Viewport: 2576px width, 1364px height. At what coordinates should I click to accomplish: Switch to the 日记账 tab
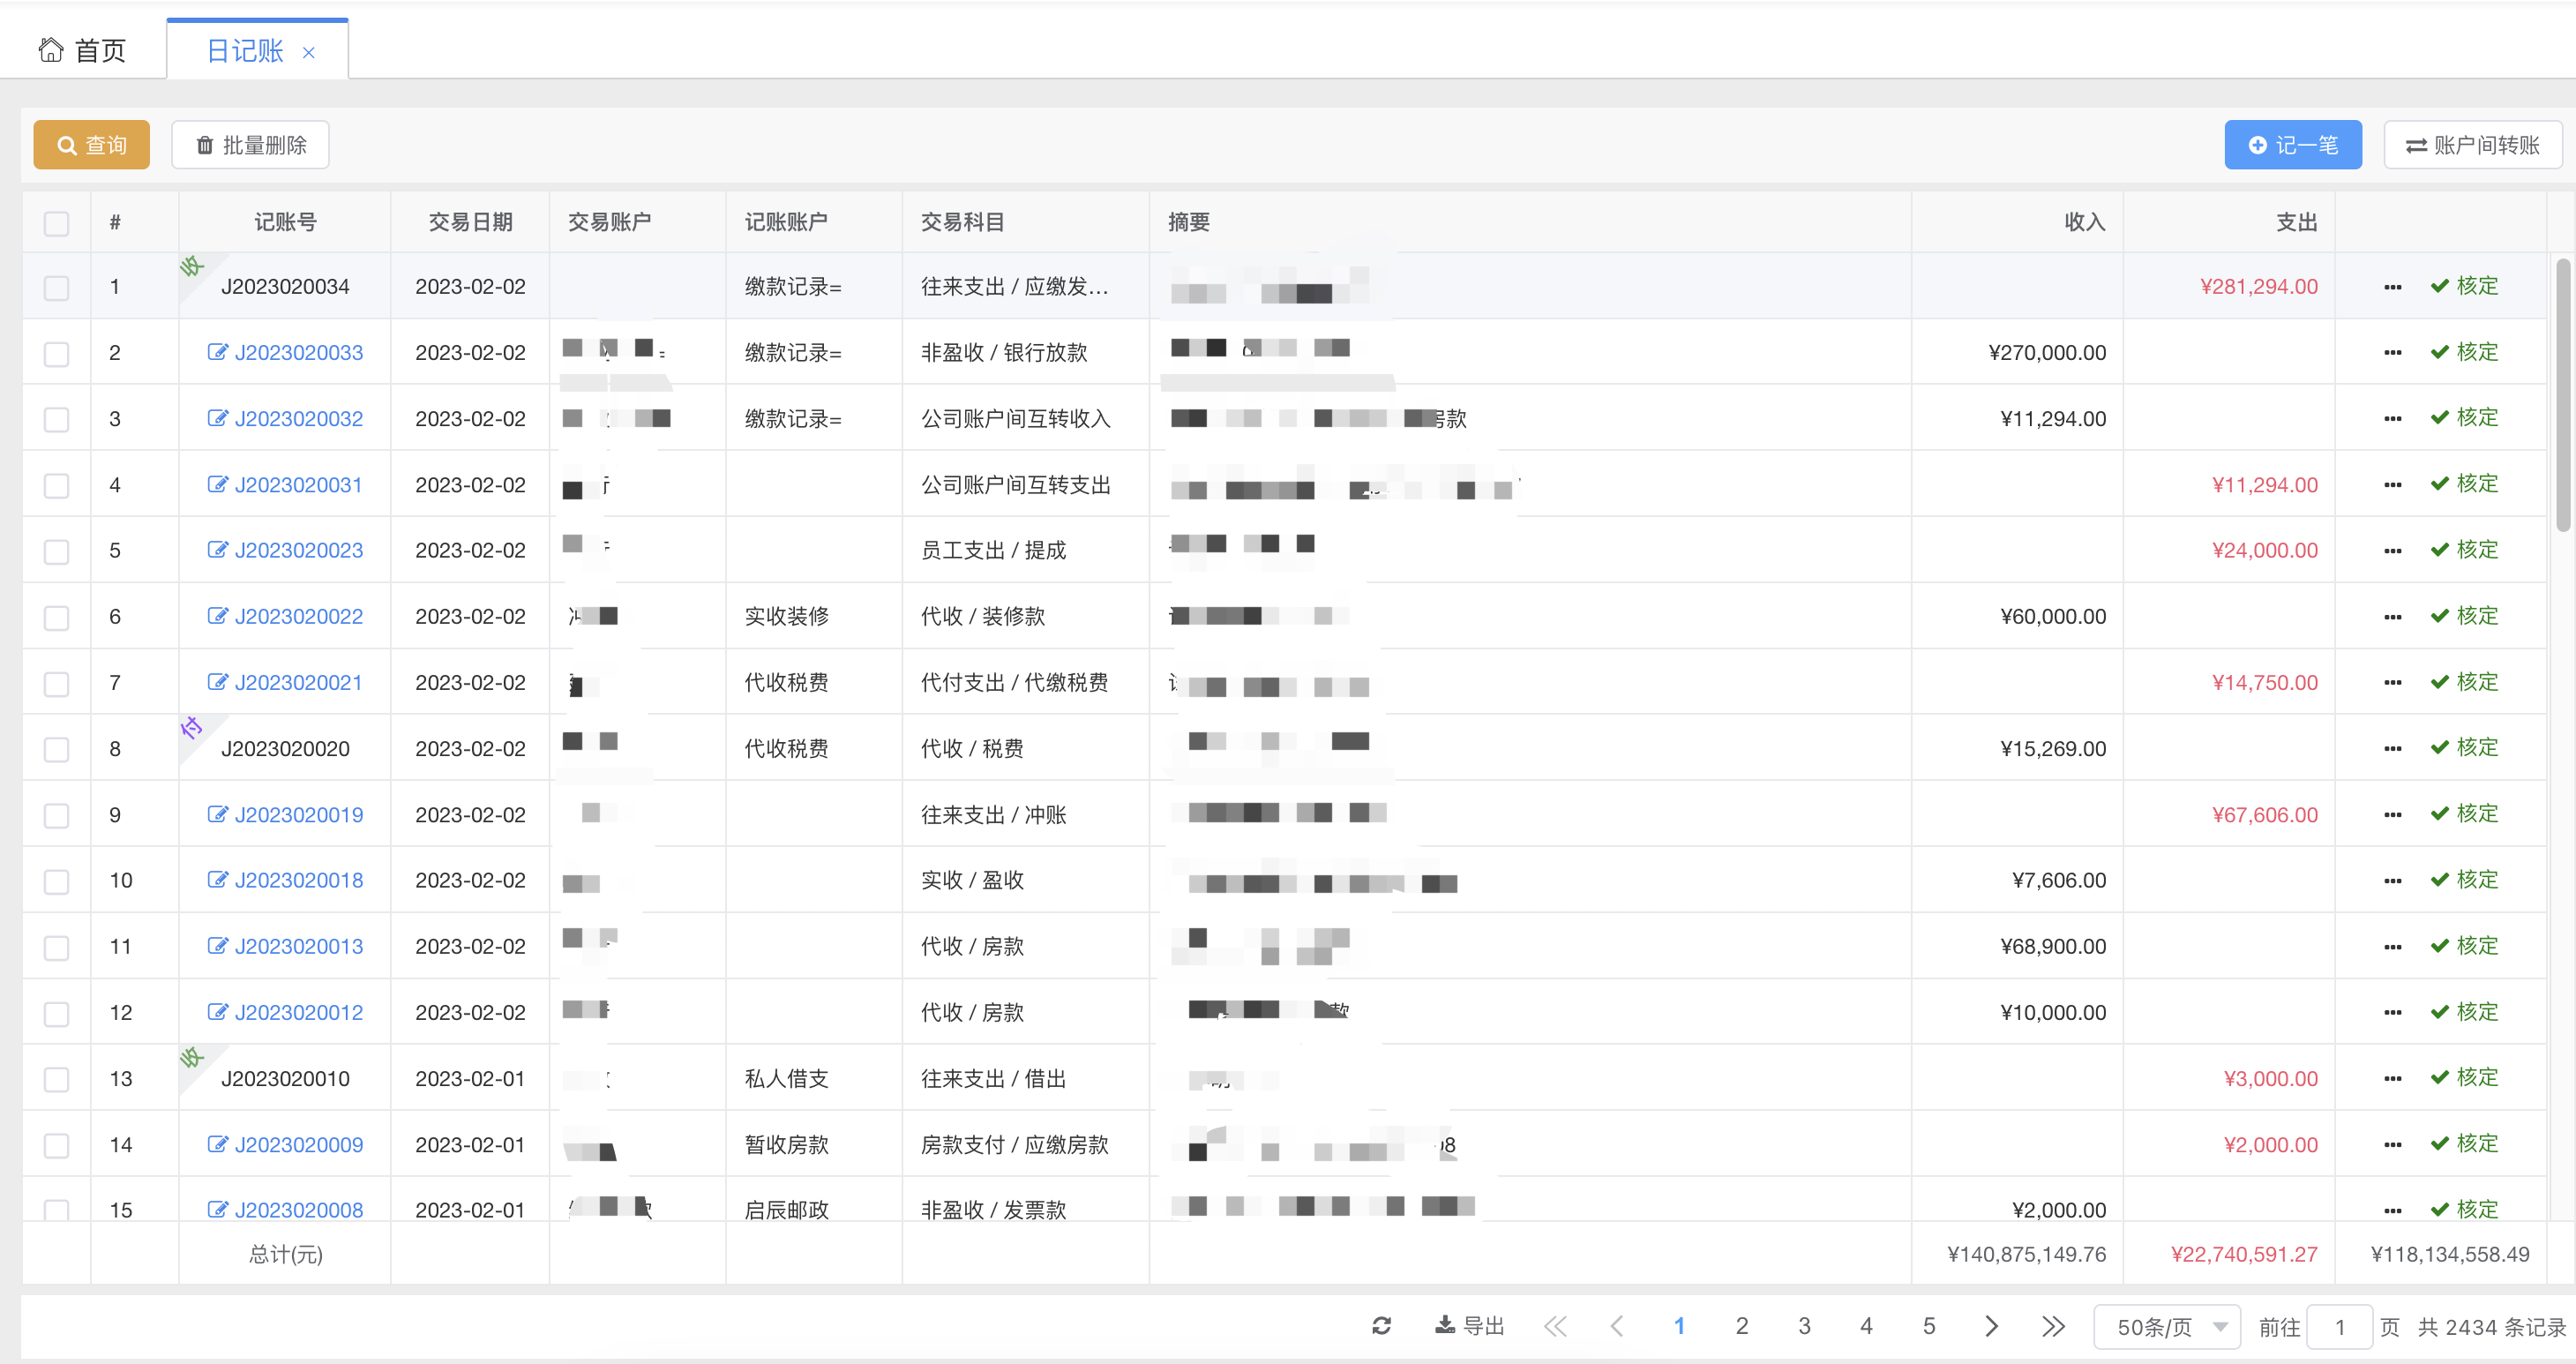244,51
